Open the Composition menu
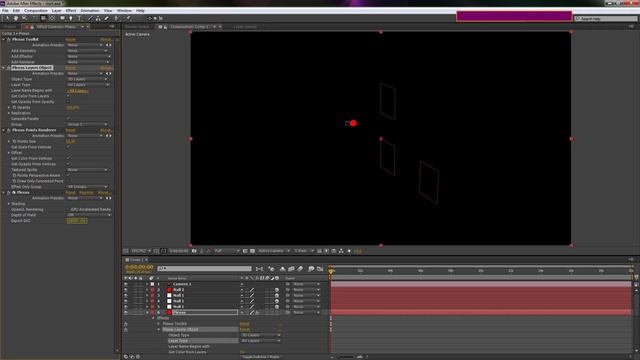Image resolution: width=640 pixels, height=360 pixels. click(x=36, y=11)
